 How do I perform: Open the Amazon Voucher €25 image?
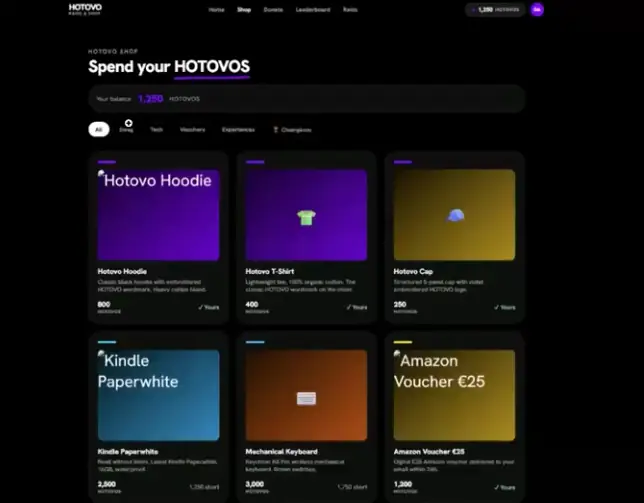coord(454,395)
